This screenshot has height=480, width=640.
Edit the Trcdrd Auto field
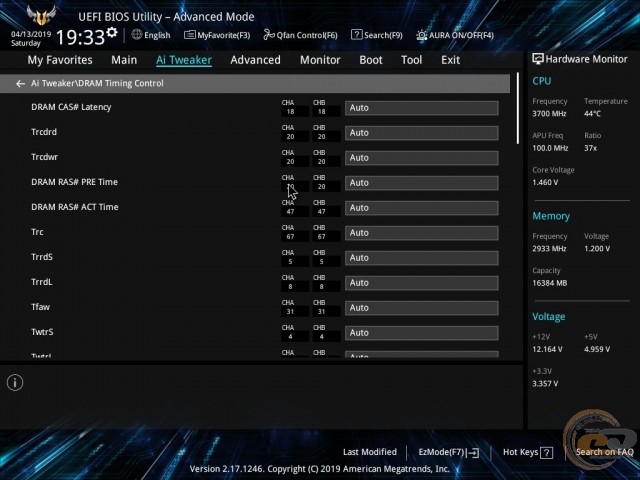click(x=422, y=133)
